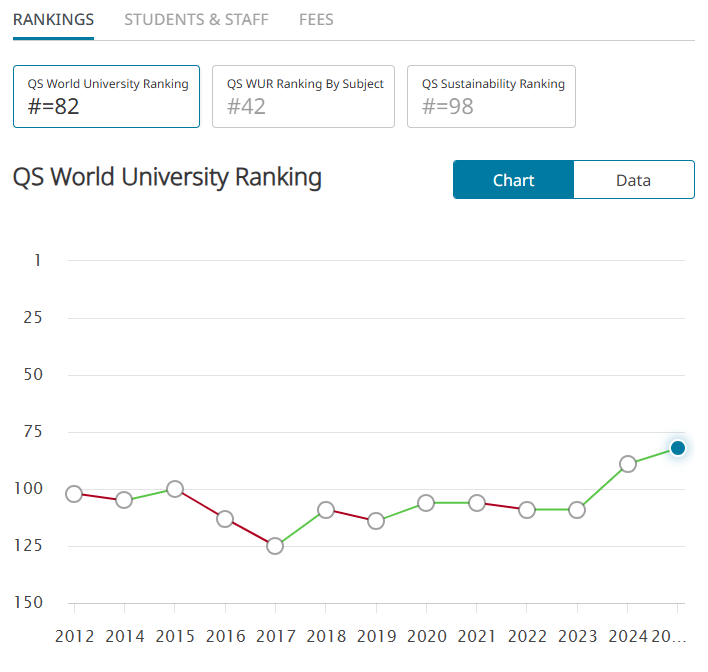The image size is (708, 672).
Task: Switch to the Data view
Action: [x=634, y=180]
